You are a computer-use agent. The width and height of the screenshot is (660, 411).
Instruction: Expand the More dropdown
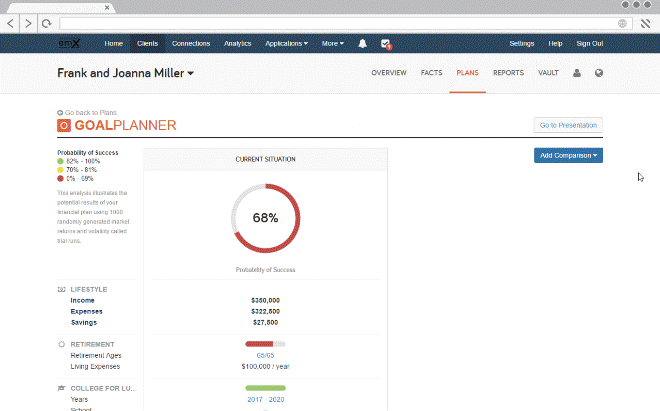(333, 43)
